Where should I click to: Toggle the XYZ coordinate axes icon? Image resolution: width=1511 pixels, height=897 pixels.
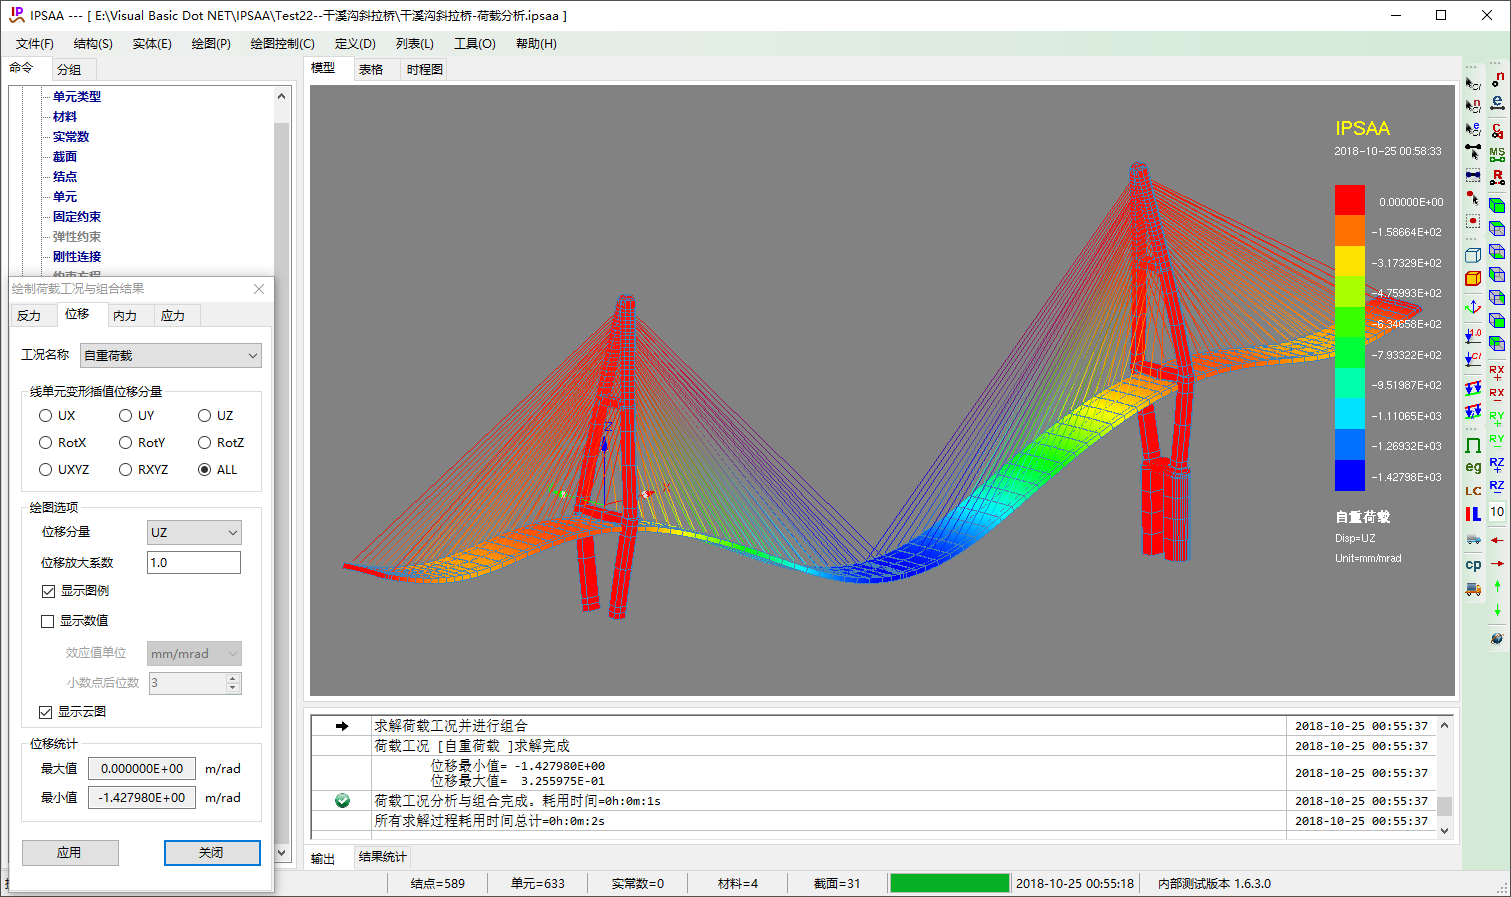tap(1473, 306)
